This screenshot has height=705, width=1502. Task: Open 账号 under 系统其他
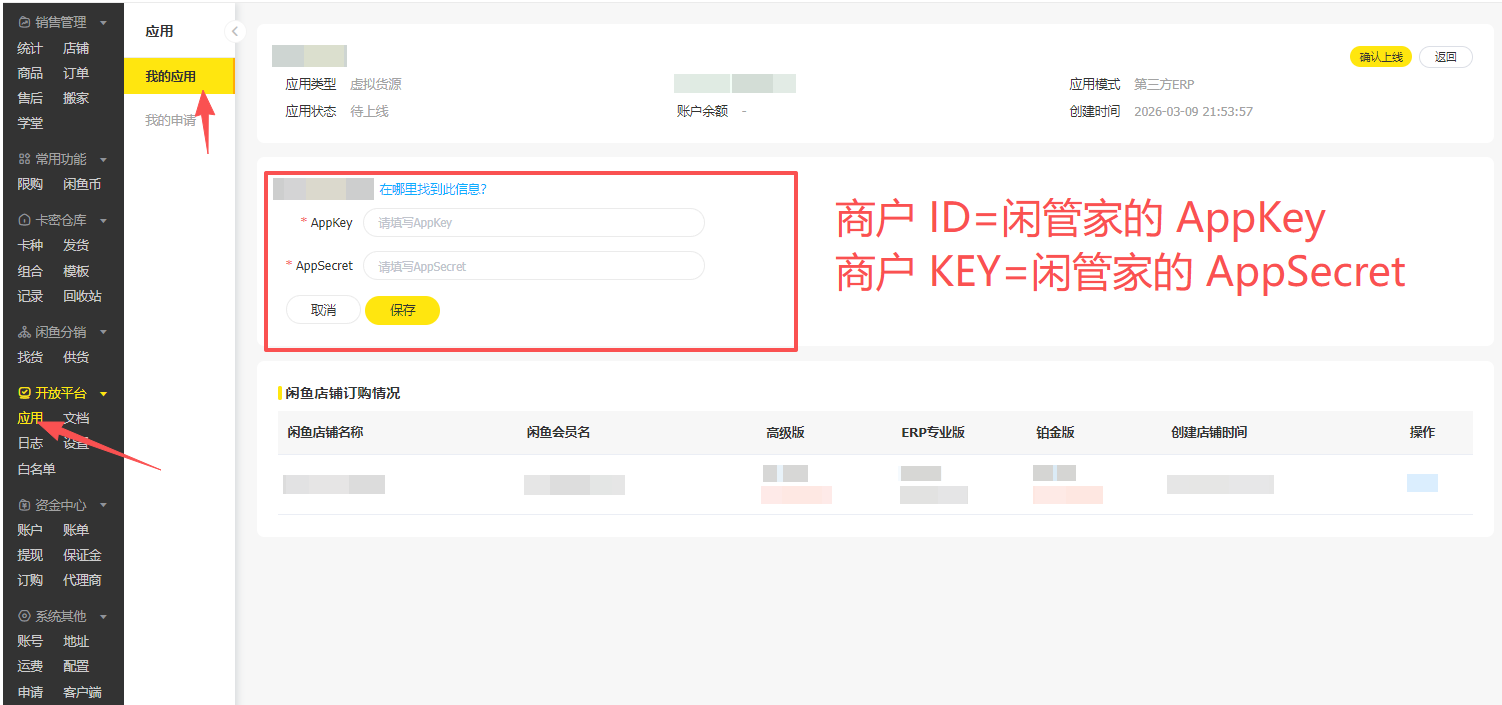[30, 641]
